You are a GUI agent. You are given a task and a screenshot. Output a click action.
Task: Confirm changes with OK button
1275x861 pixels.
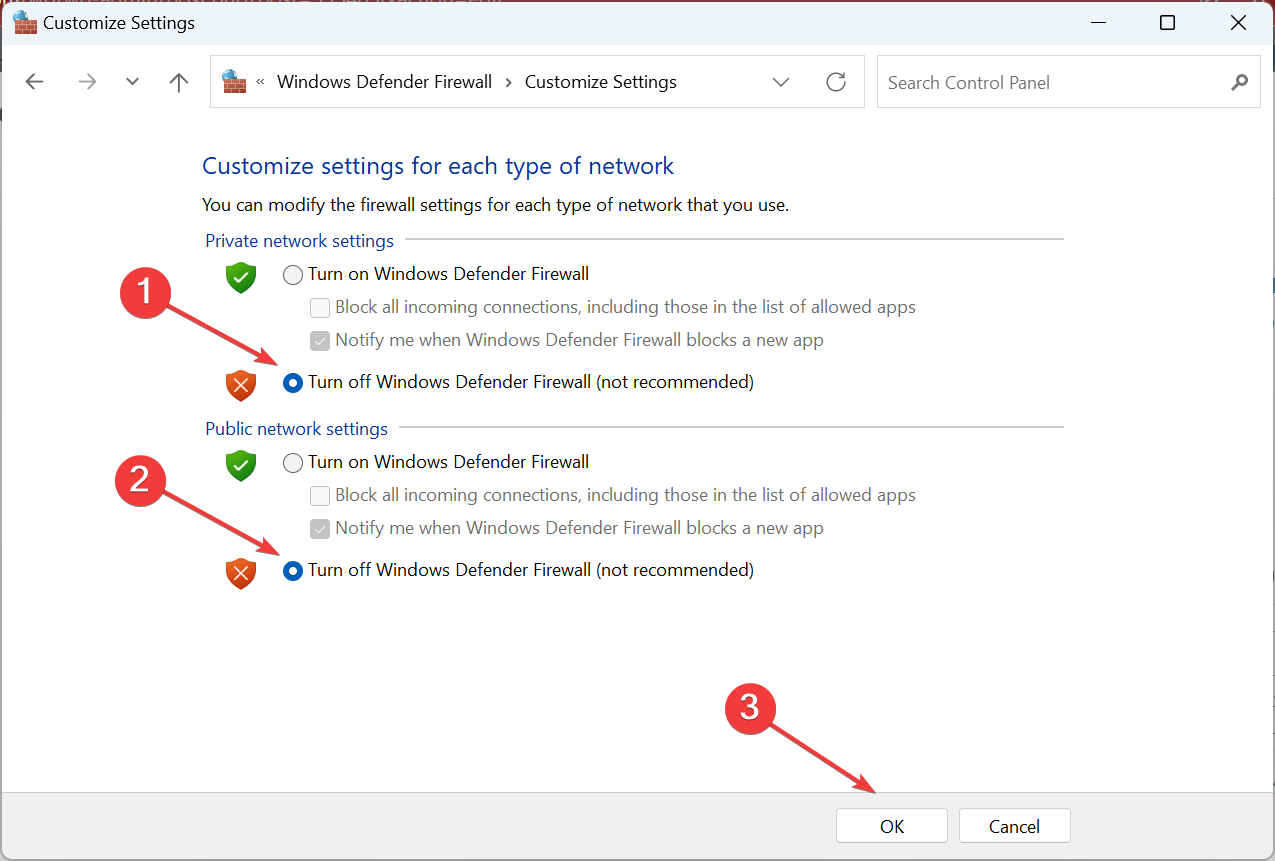(892, 826)
